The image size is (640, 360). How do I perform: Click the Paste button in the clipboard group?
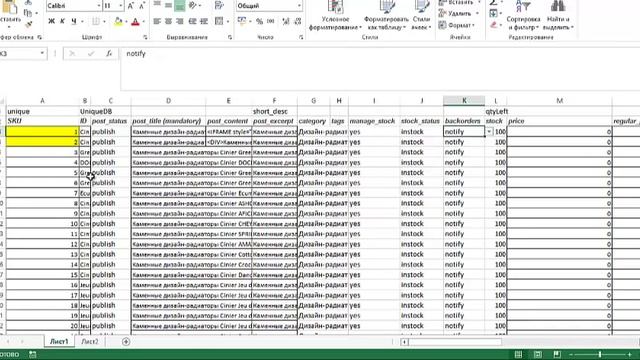click(9, 14)
